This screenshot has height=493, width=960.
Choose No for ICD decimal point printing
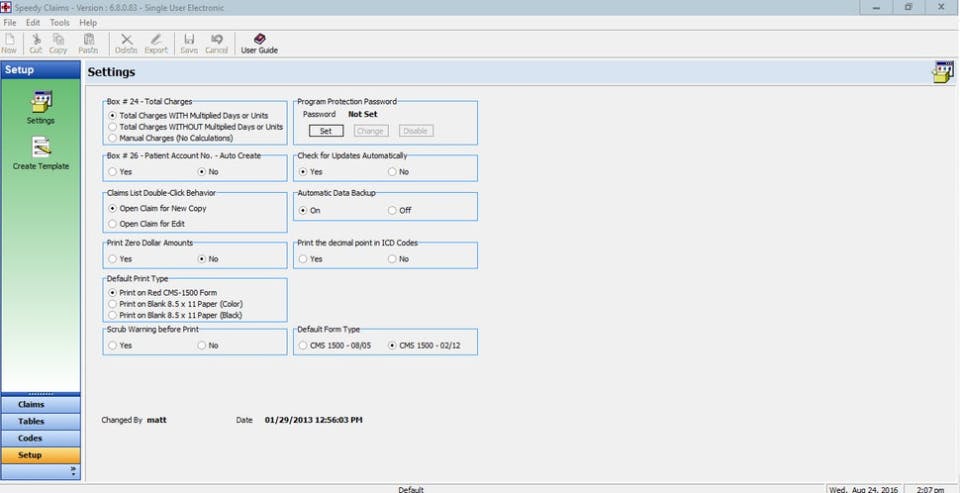point(392,259)
